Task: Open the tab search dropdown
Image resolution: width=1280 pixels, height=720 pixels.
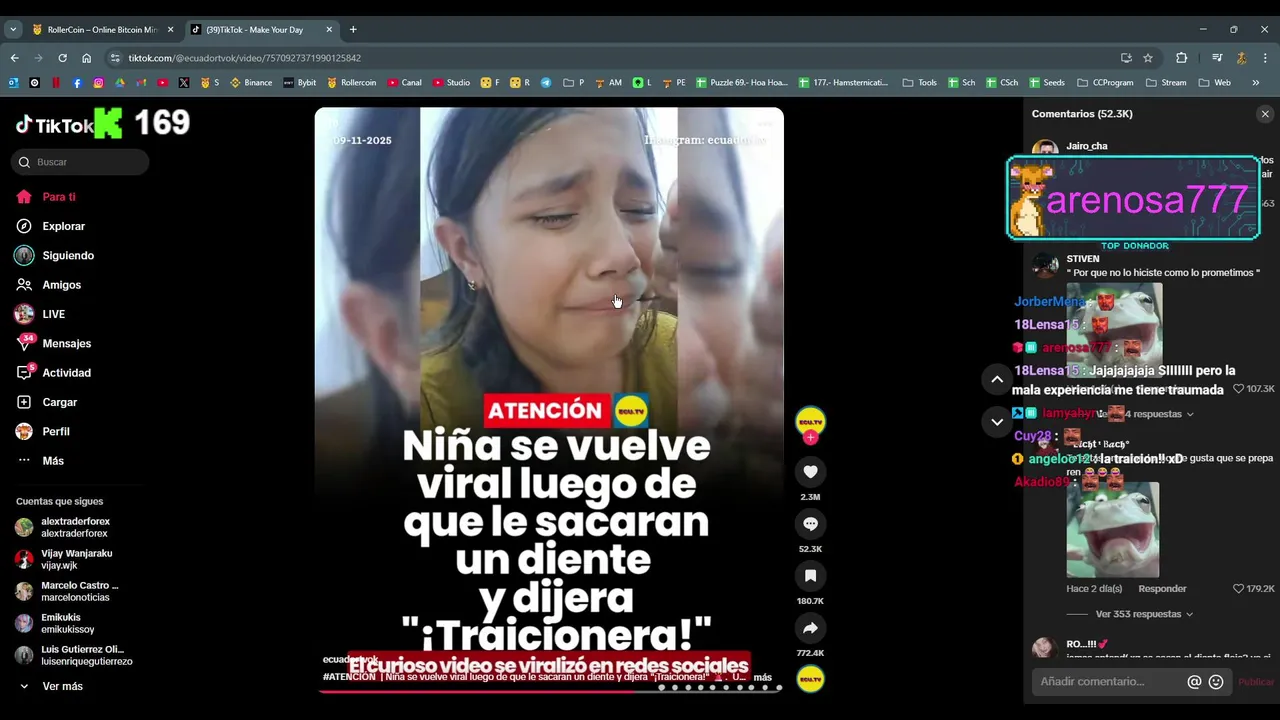Action: pos(13,30)
